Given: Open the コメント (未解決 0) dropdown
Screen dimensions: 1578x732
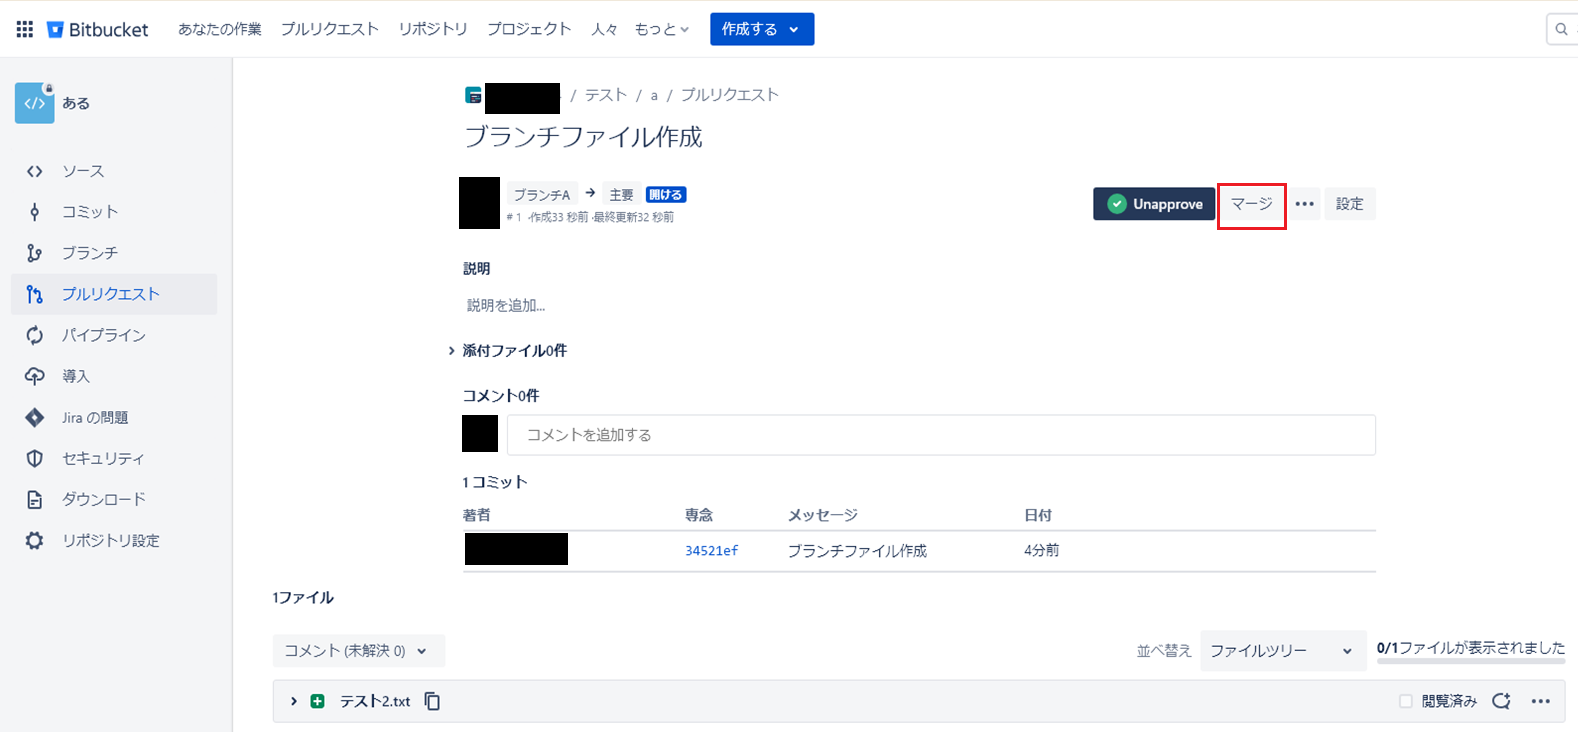Looking at the screenshot, I should pyautogui.click(x=359, y=651).
